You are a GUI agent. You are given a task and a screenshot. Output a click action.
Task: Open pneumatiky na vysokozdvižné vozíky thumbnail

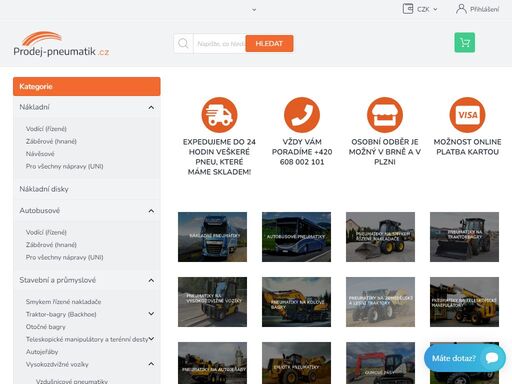coord(212,302)
